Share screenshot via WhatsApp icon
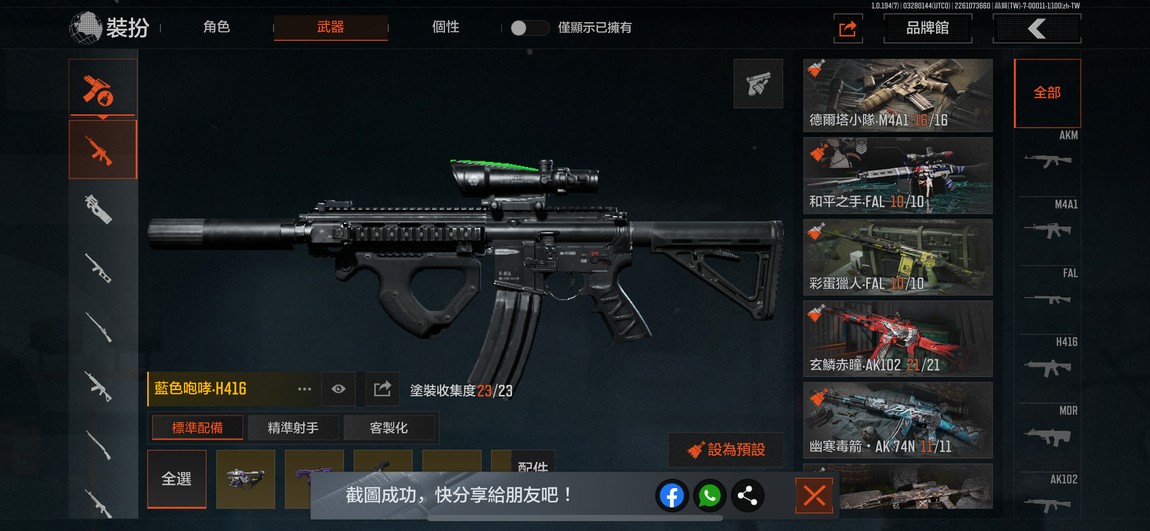This screenshot has height=531, width=1150. click(708, 497)
